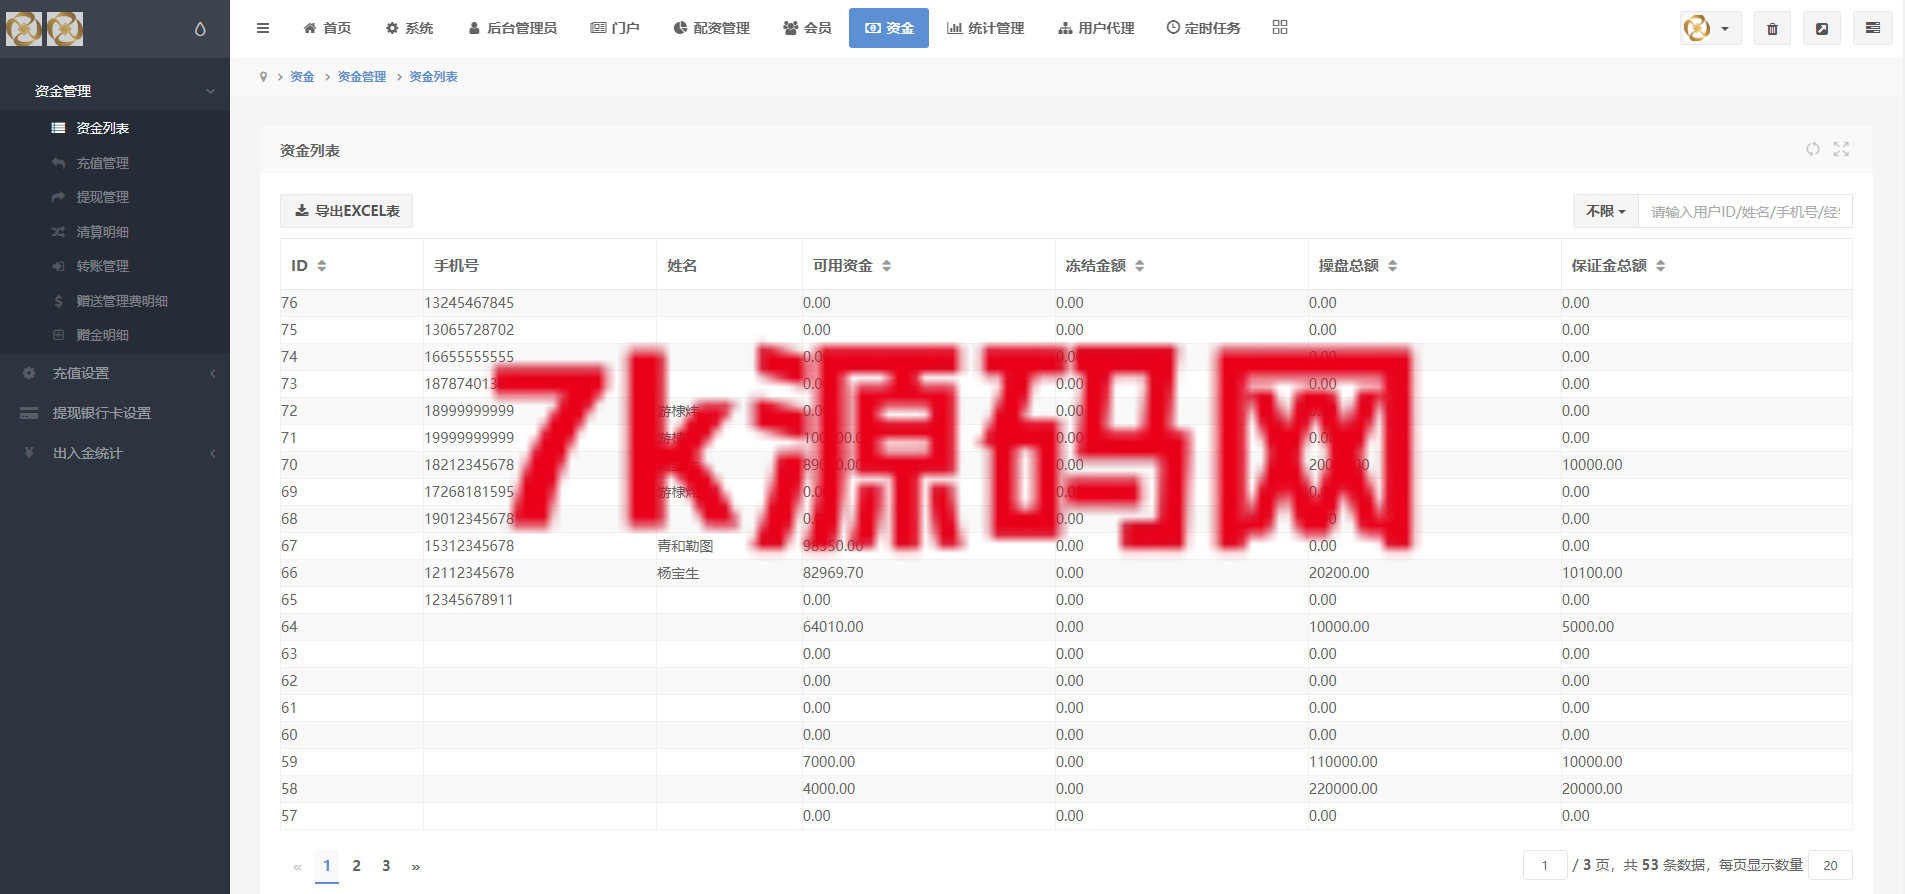Open 转账管理 in sidebar
Screen dimensions: 1905x894
115,266
